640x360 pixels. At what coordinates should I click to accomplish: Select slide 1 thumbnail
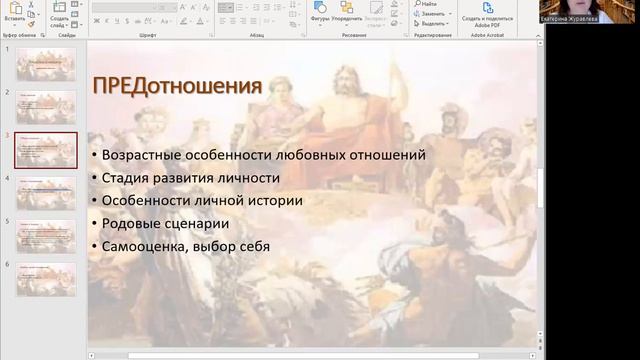46,64
